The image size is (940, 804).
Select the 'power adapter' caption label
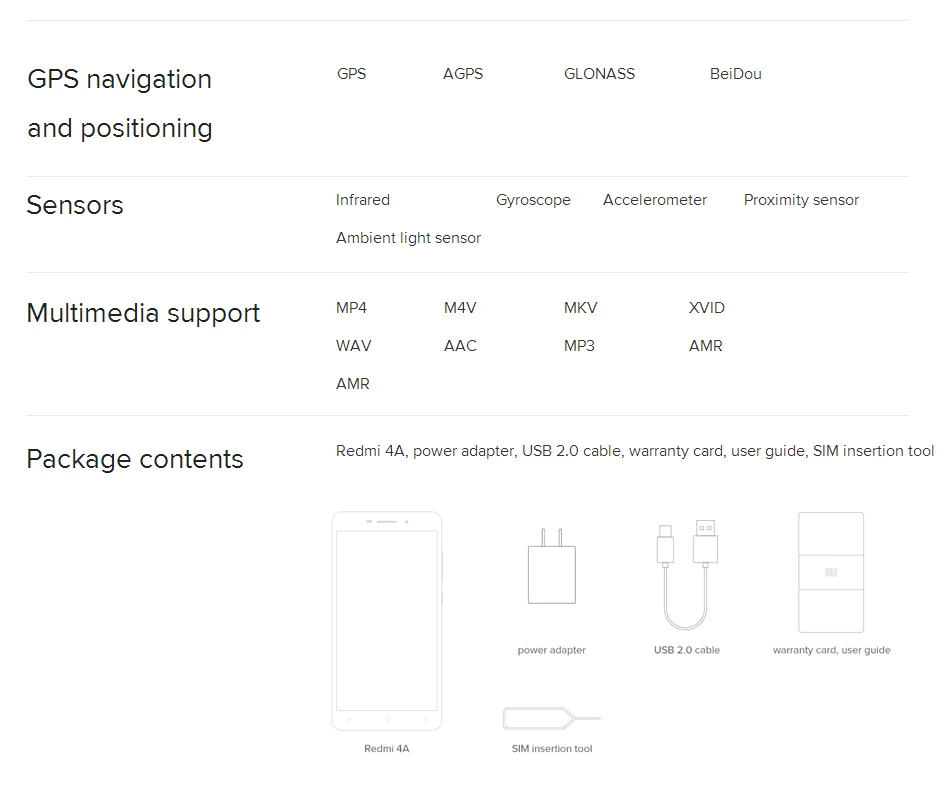click(x=552, y=650)
